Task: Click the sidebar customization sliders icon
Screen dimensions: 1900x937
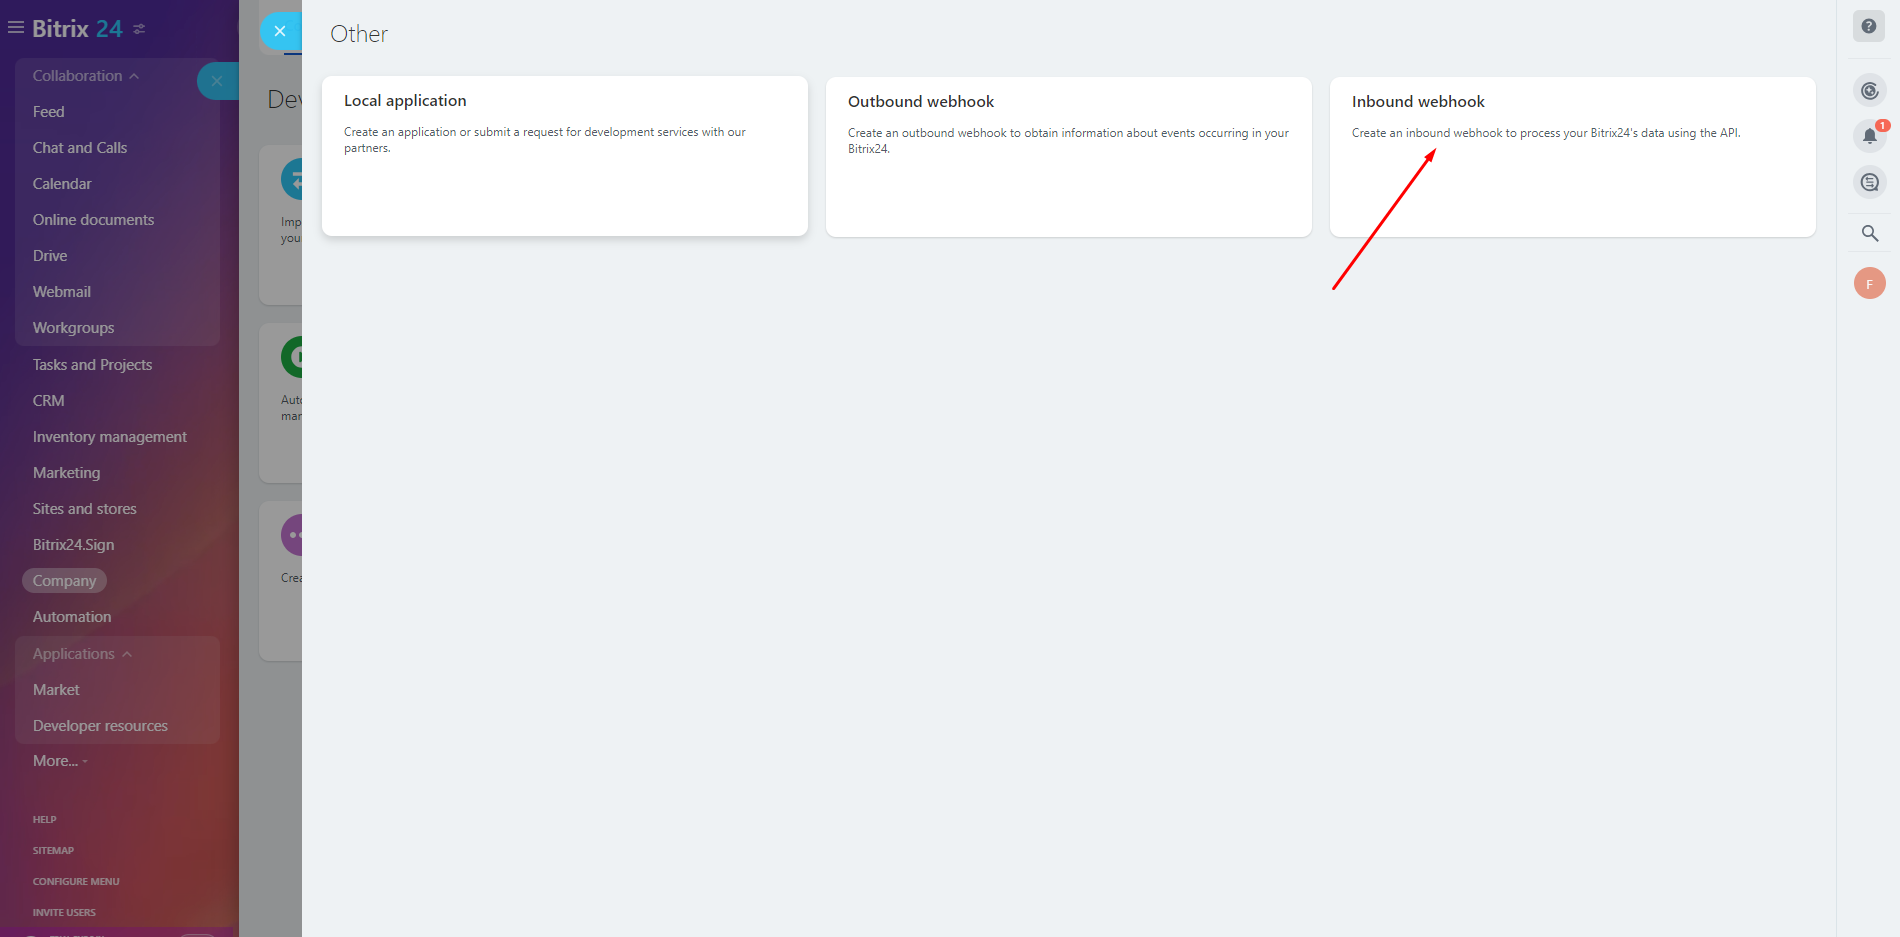Action: pos(139,28)
